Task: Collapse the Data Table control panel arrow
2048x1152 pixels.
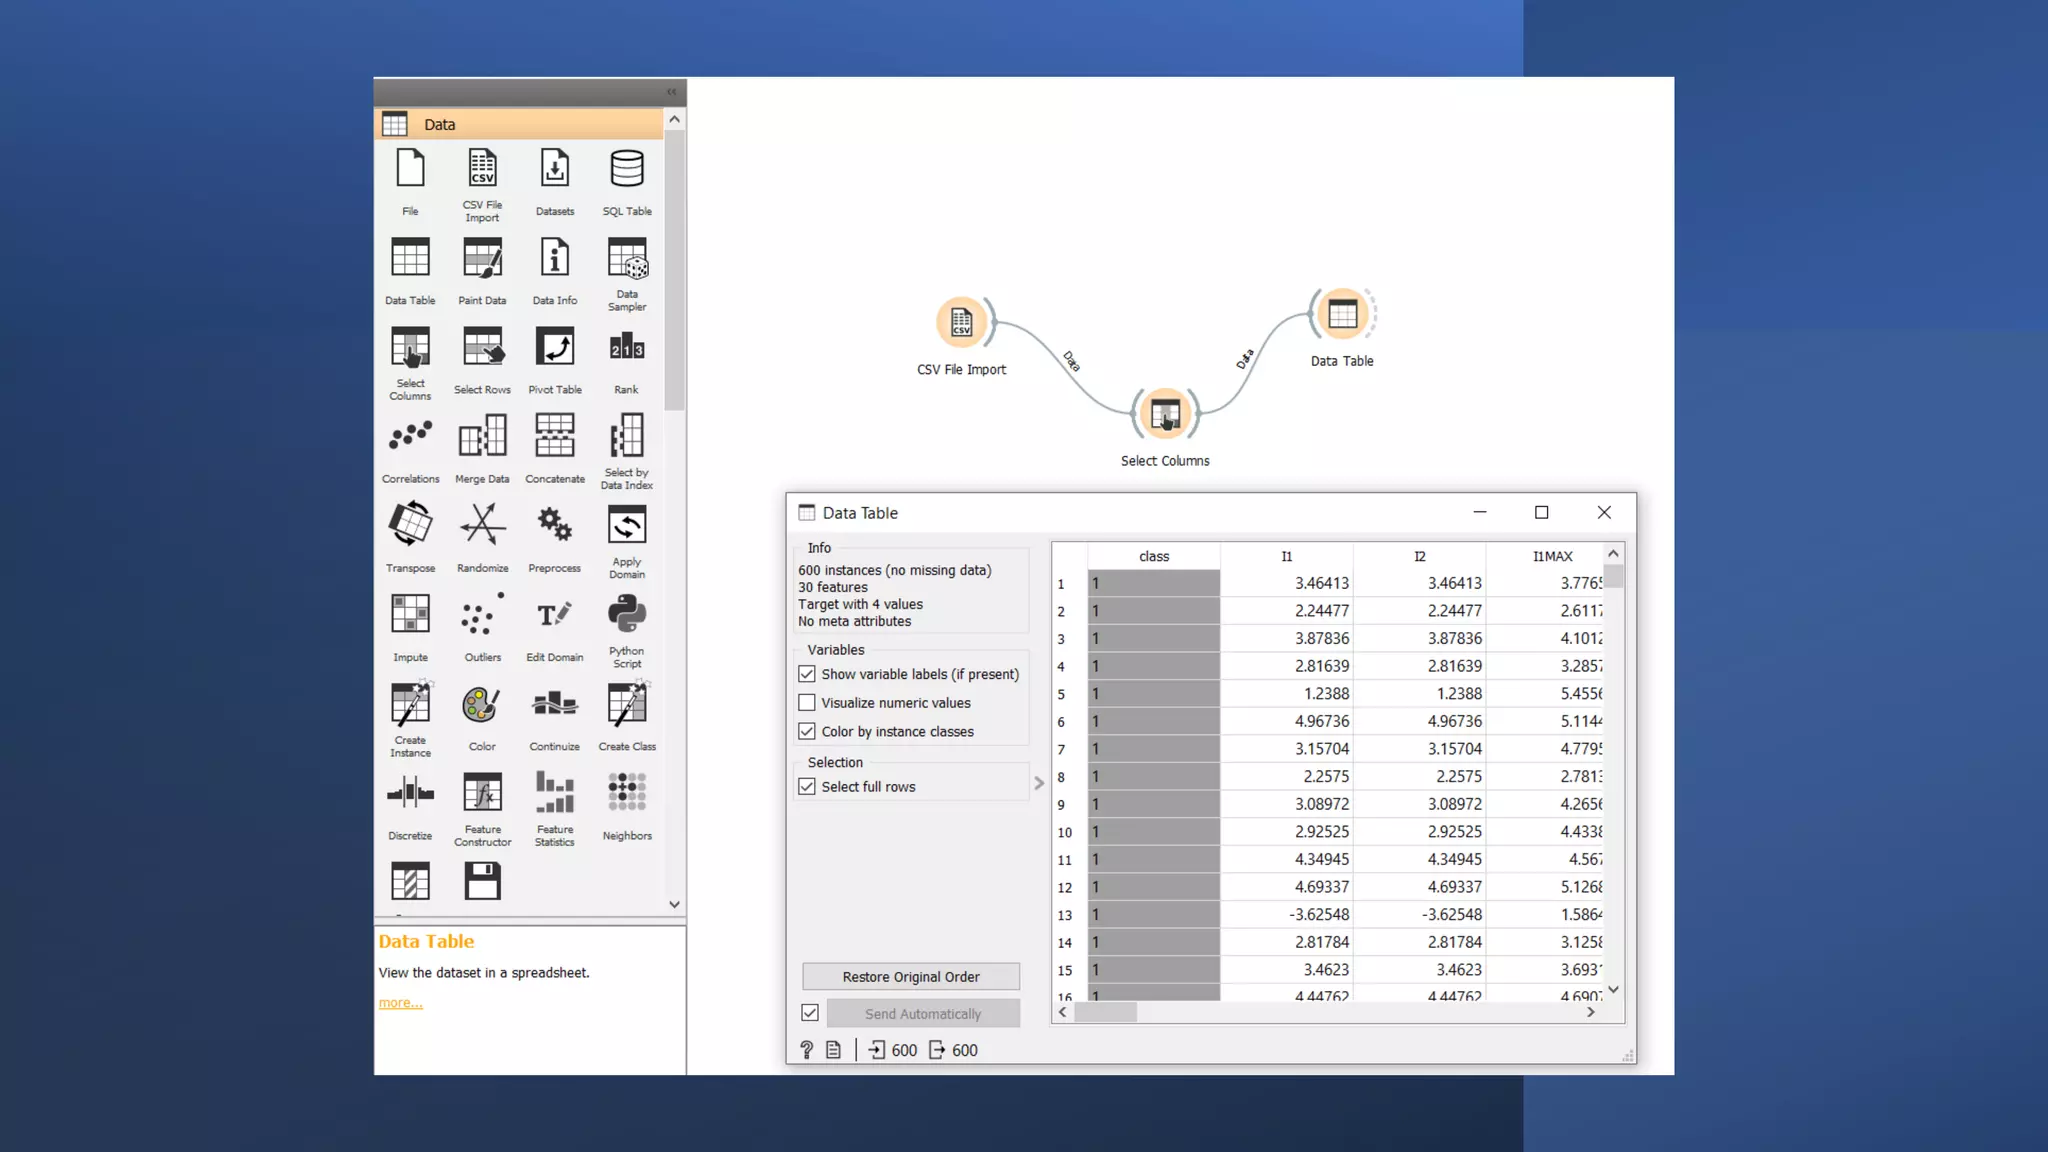Action: tap(1039, 784)
